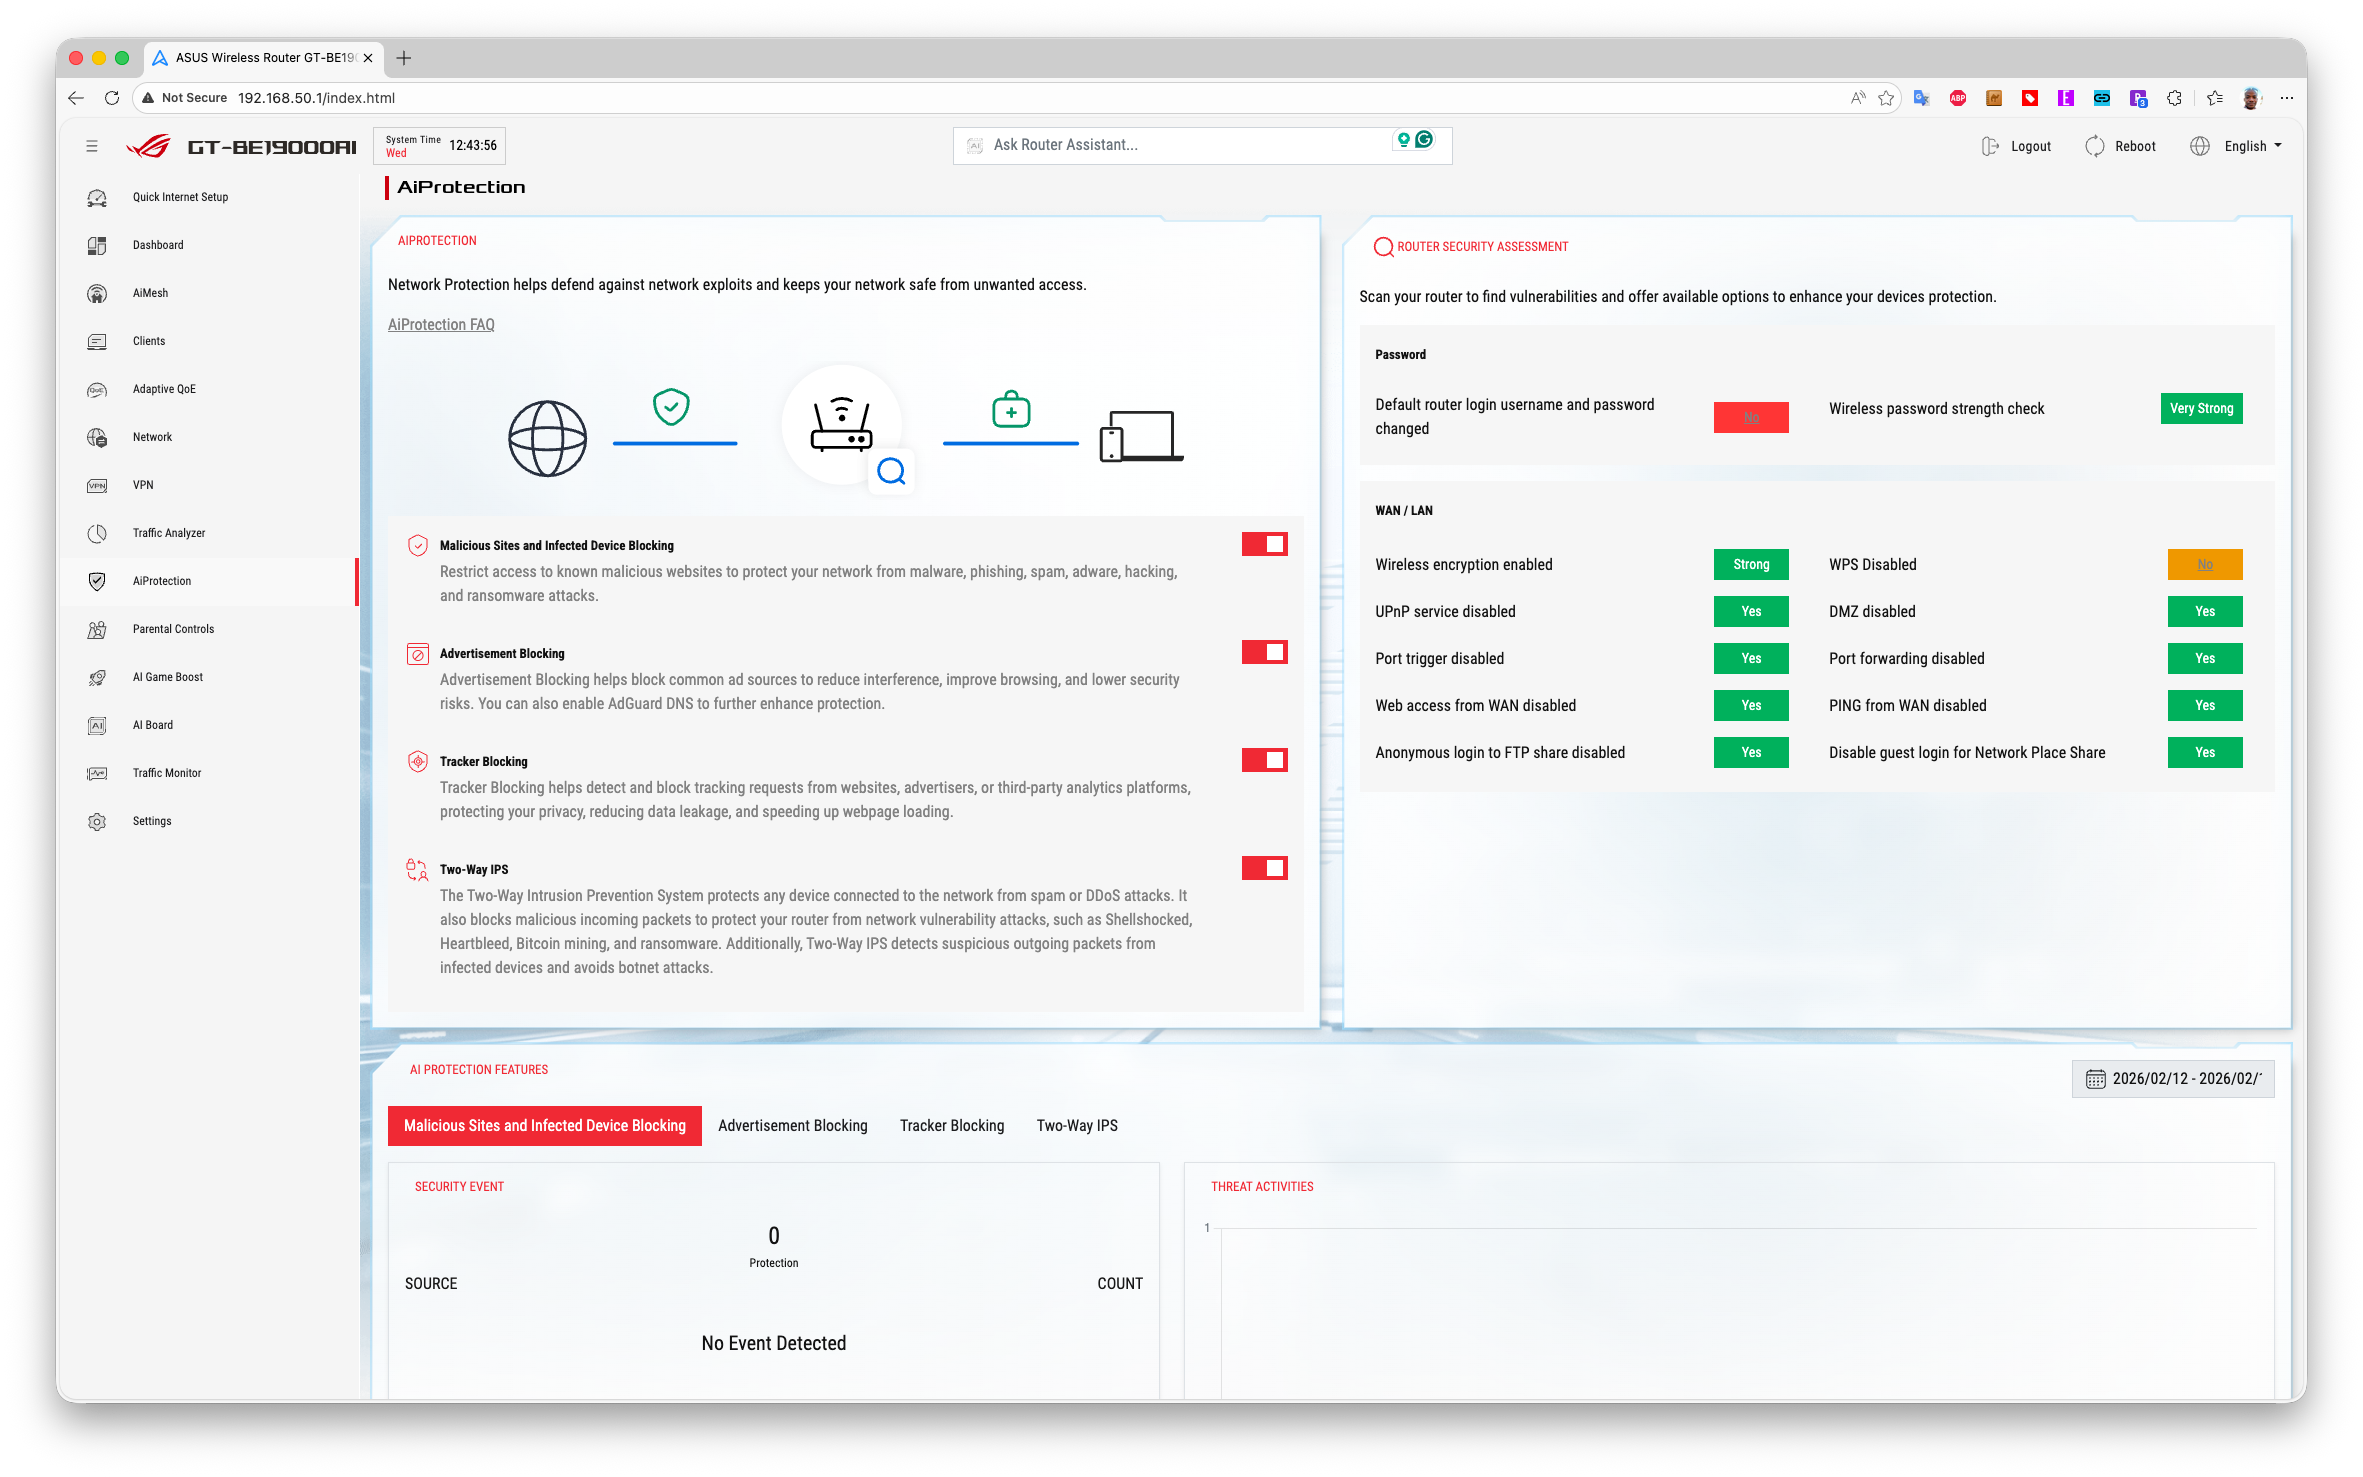Open Parental Controls sidebar icon
The image size is (2363, 1477).
[97, 629]
